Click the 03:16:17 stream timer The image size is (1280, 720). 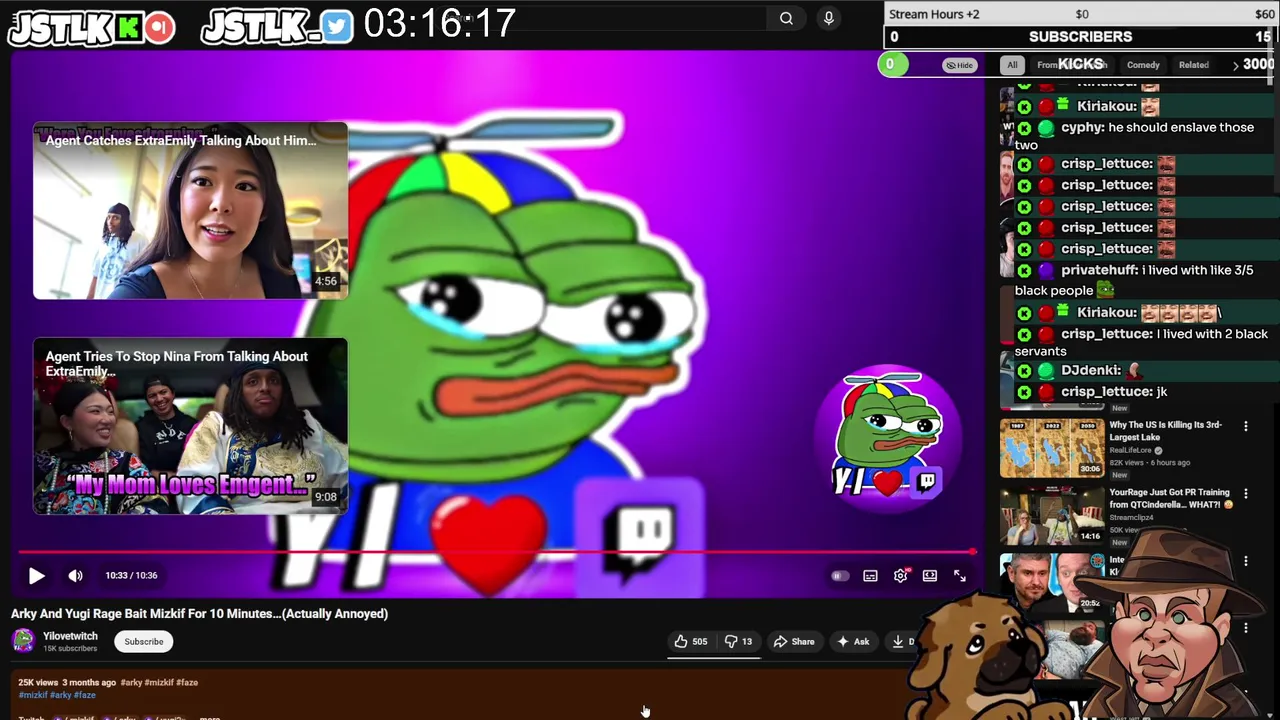[440, 24]
